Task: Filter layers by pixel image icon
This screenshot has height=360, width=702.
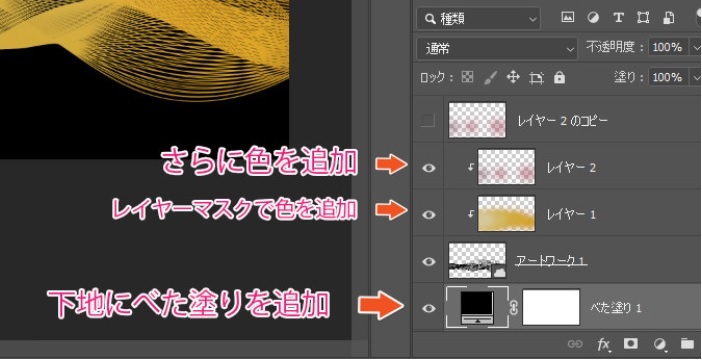Action: click(x=568, y=17)
